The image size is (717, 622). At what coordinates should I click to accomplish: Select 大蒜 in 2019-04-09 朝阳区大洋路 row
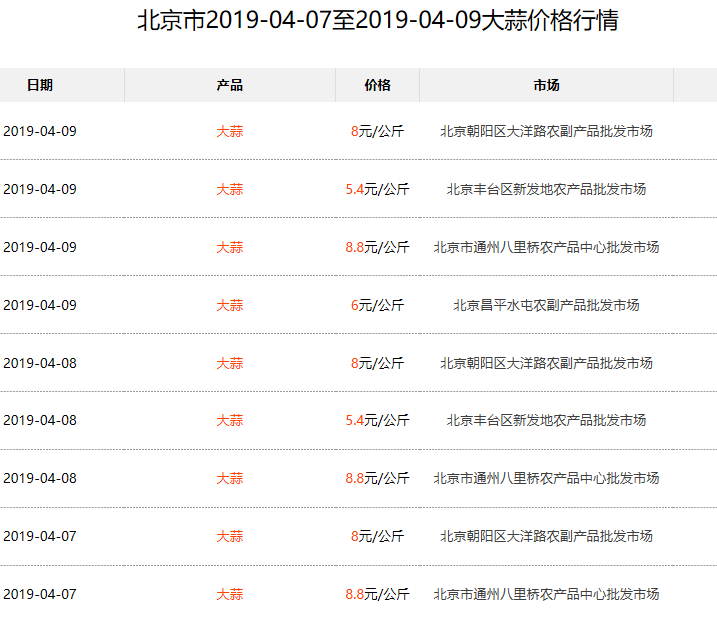coord(229,131)
